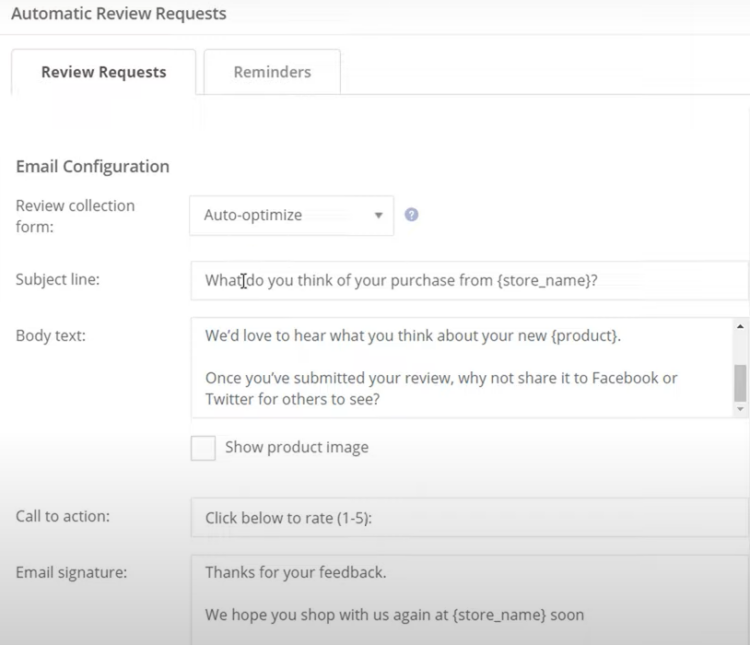Image resolution: width=750 pixels, height=645 pixels.
Task: Enable the Show product image checkbox
Action: point(203,448)
